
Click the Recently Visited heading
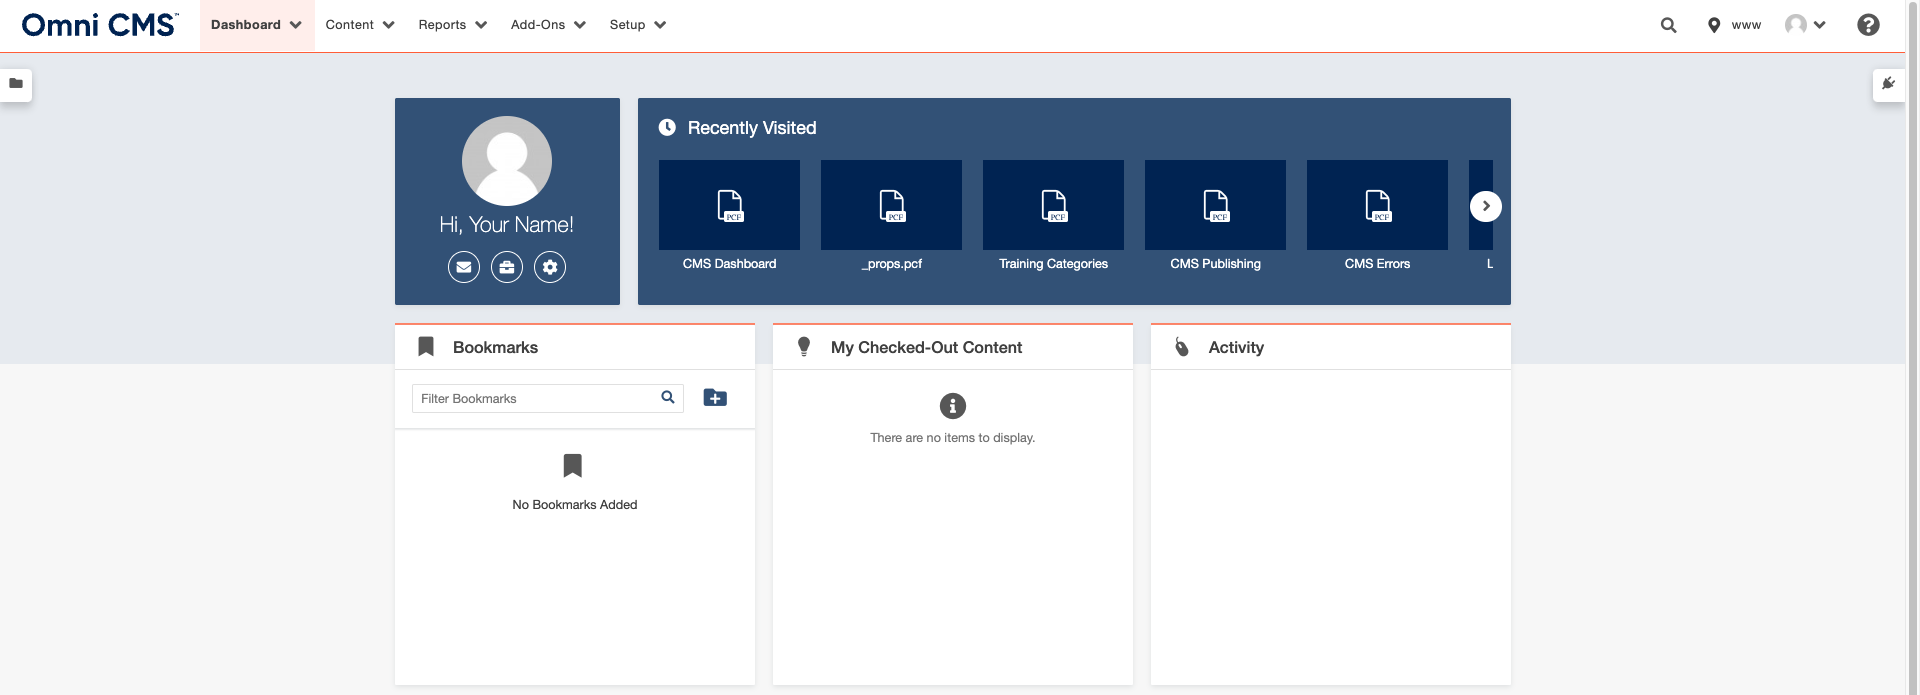752,128
